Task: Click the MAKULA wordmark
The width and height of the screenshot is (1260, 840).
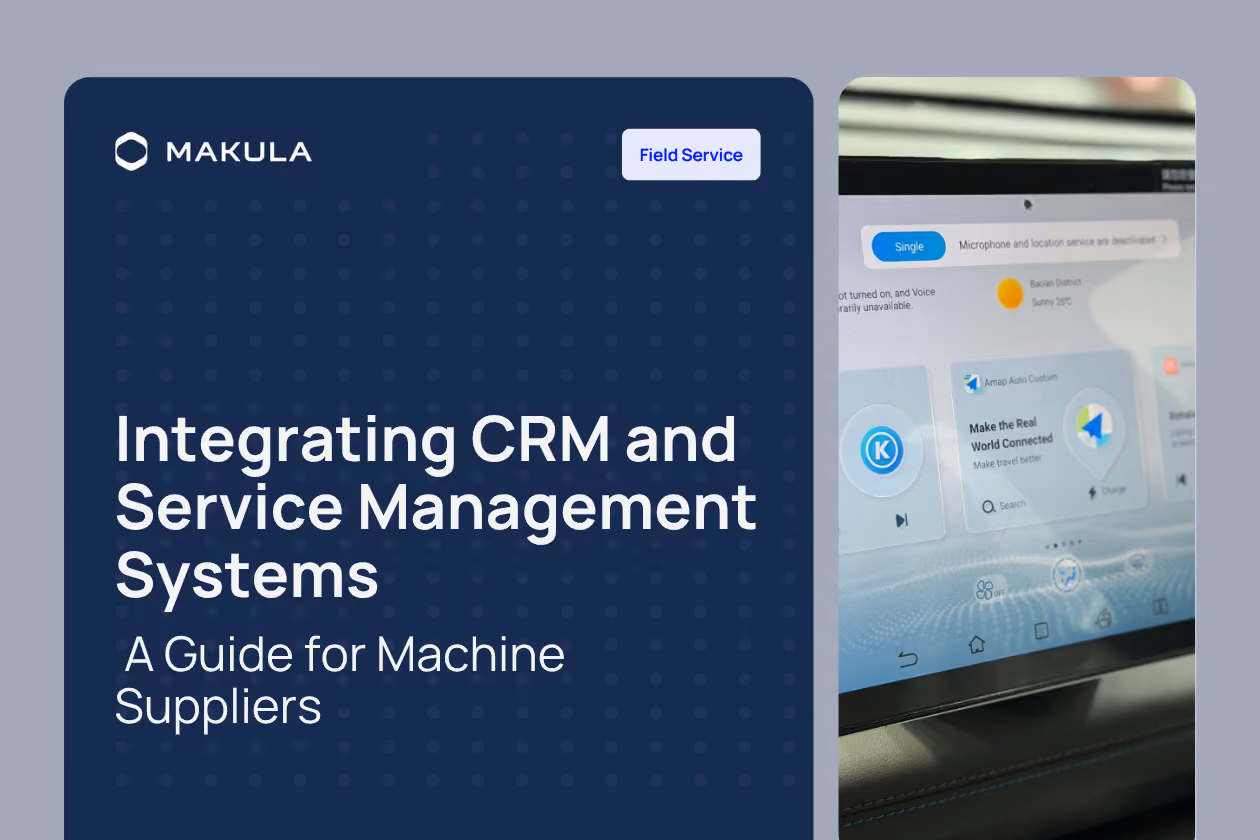Action: [x=238, y=152]
